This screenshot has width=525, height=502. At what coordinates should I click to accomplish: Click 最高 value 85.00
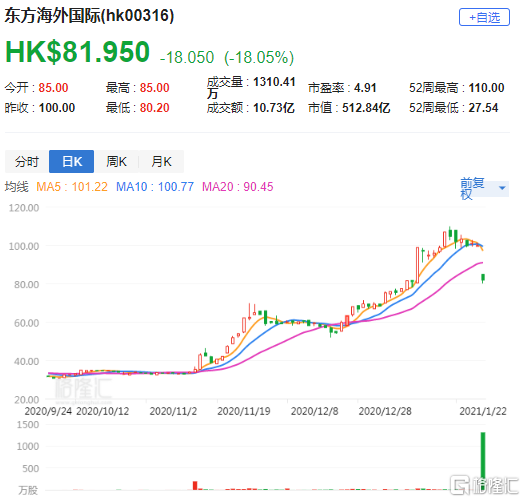[154, 88]
